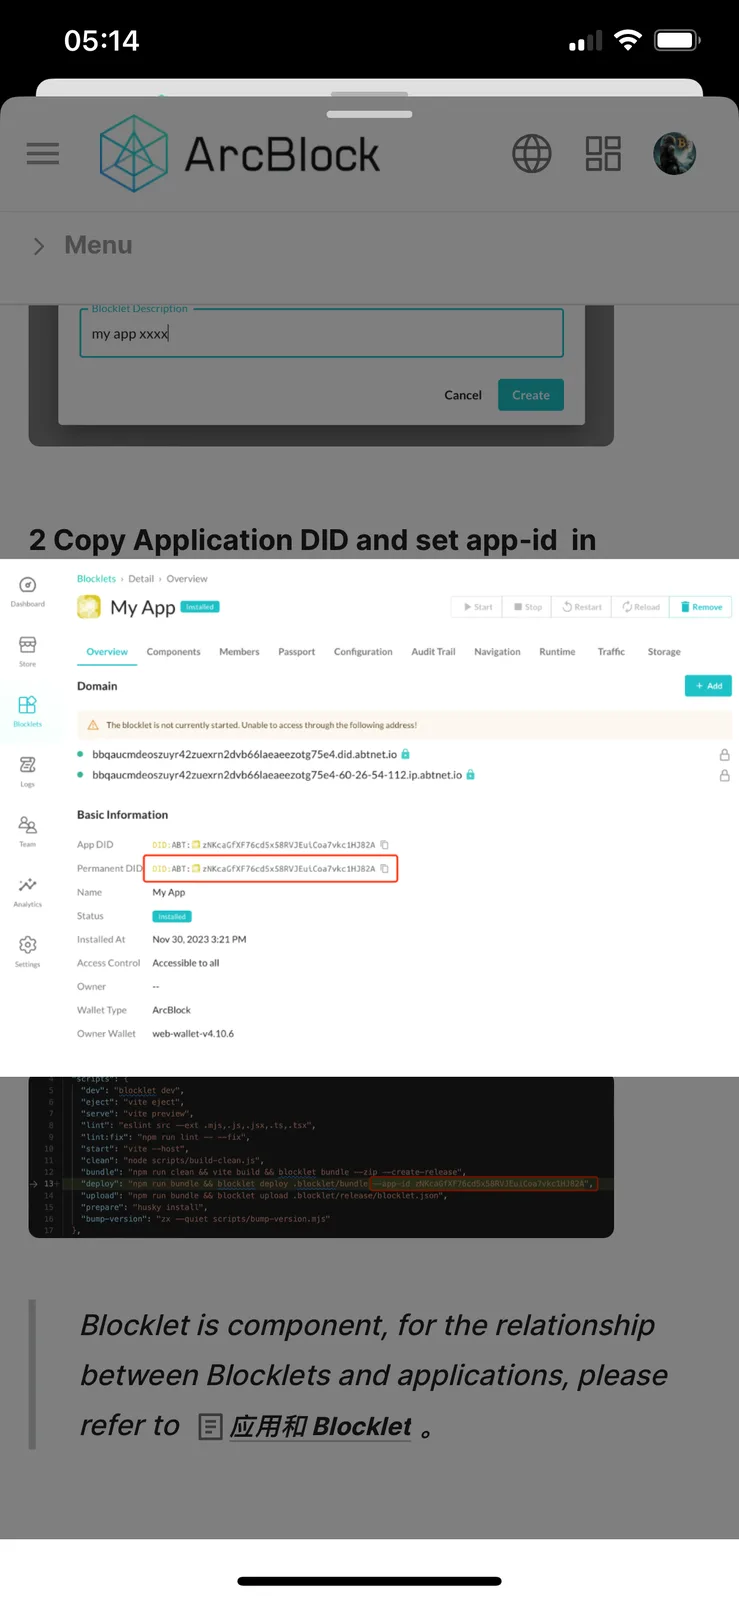Click the Stop button
The width and height of the screenshot is (739, 1600).
click(x=527, y=607)
